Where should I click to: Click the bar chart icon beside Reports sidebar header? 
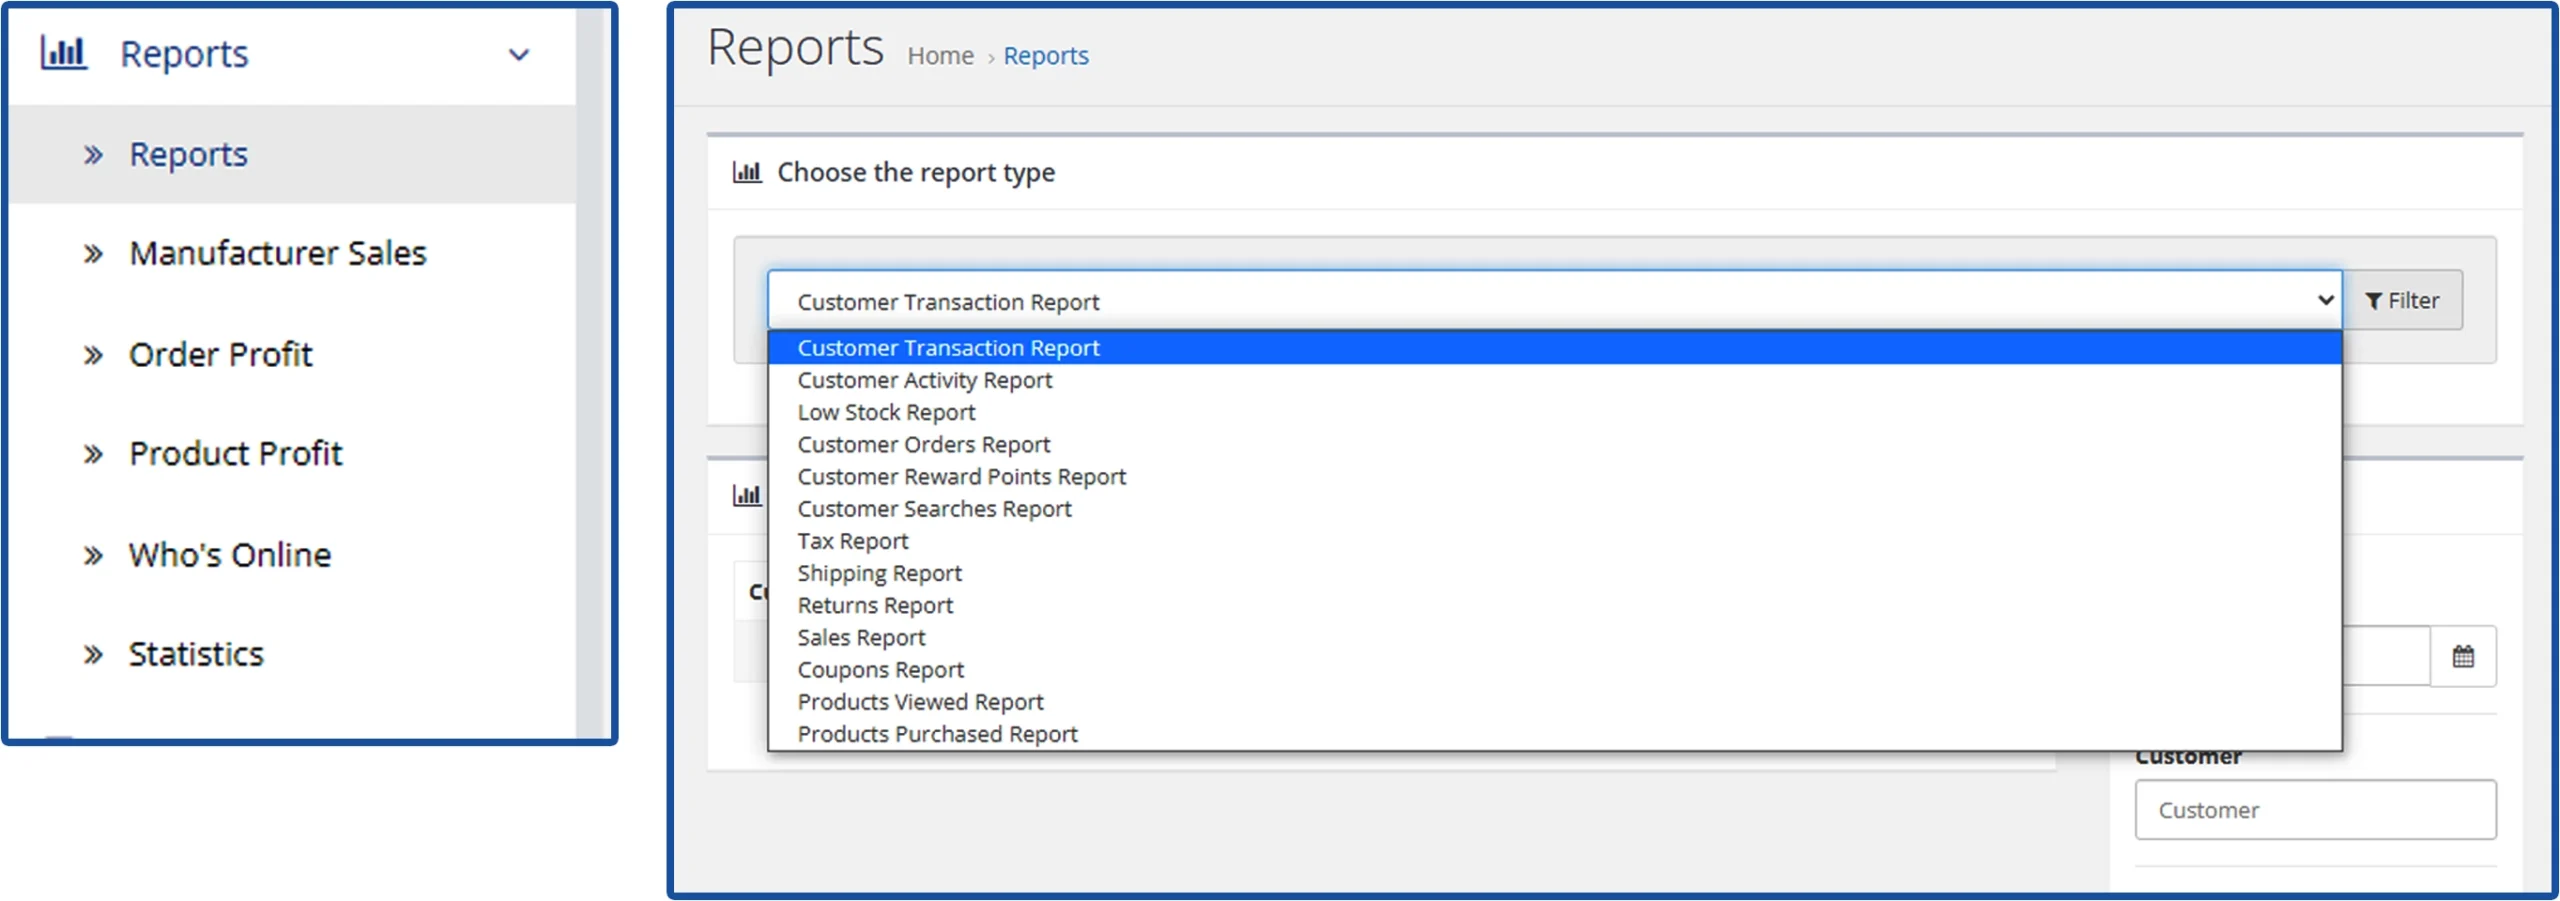coord(63,53)
